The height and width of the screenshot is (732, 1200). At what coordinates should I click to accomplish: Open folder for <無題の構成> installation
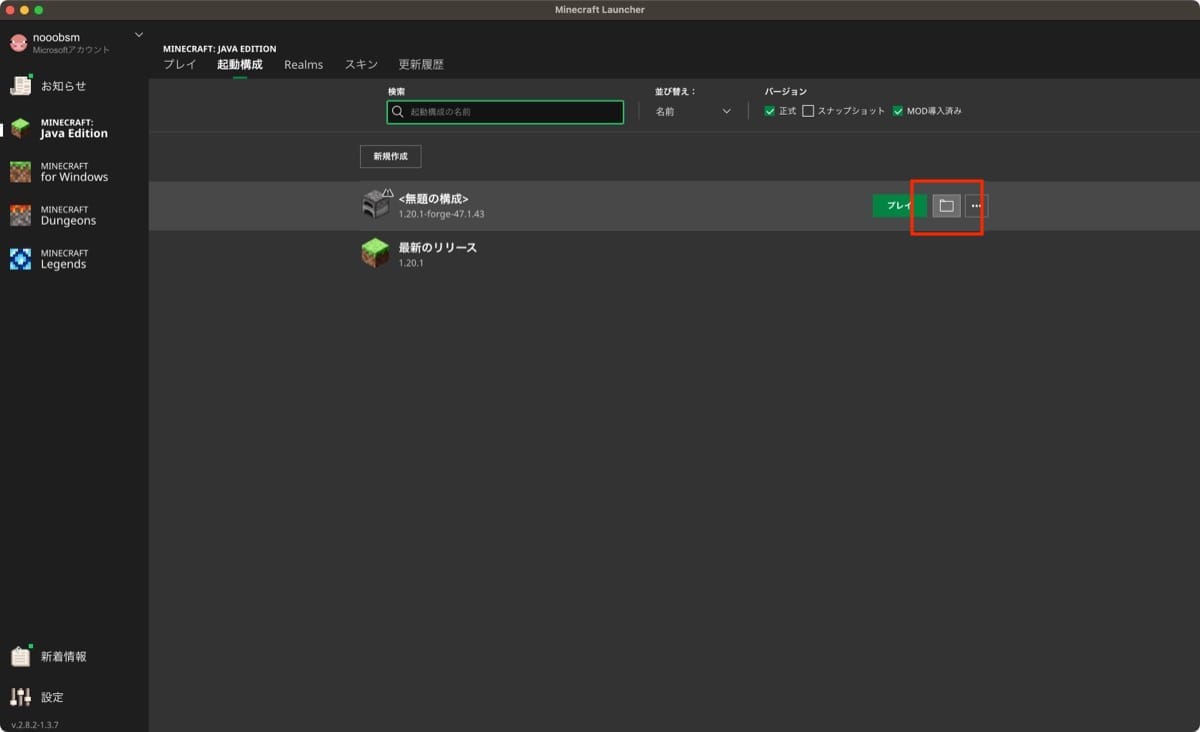click(946, 206)
